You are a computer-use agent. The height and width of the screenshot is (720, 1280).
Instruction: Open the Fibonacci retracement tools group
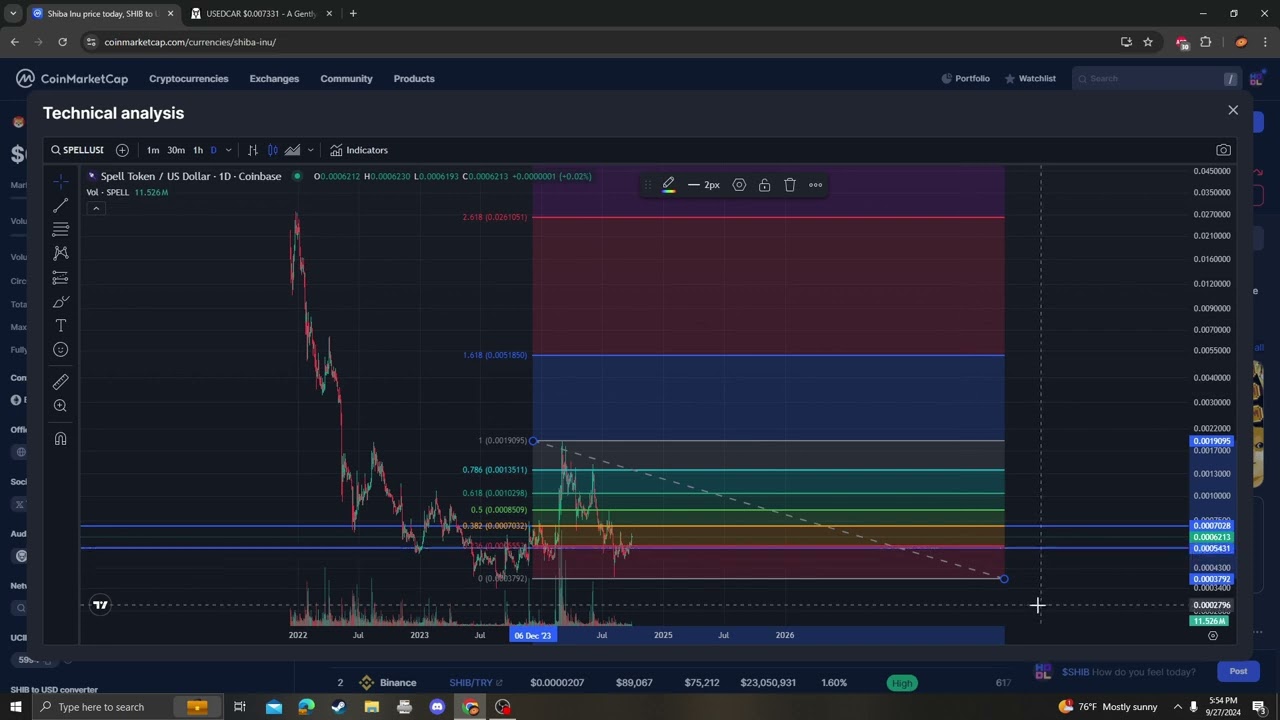(x=60, y=229)
